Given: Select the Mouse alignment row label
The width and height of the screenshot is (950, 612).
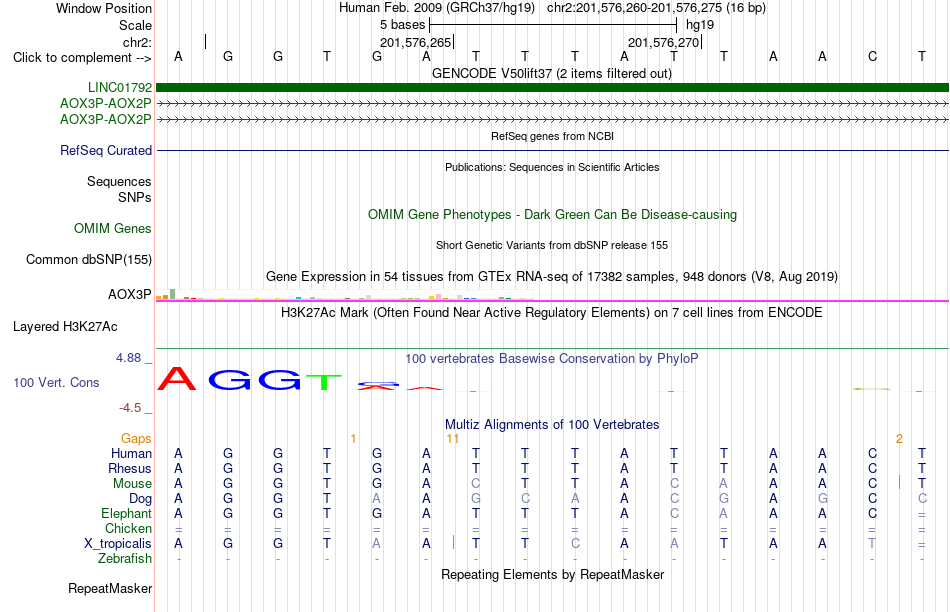Looking at the screenshot, I should [x=132, y=484].
